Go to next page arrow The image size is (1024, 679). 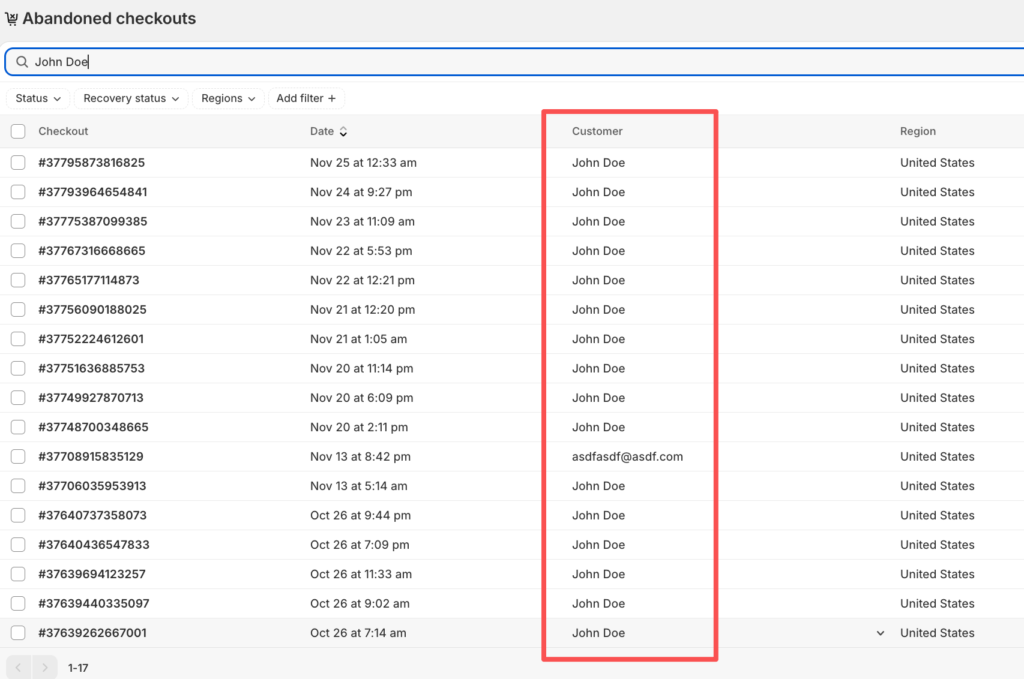[44, 667]
